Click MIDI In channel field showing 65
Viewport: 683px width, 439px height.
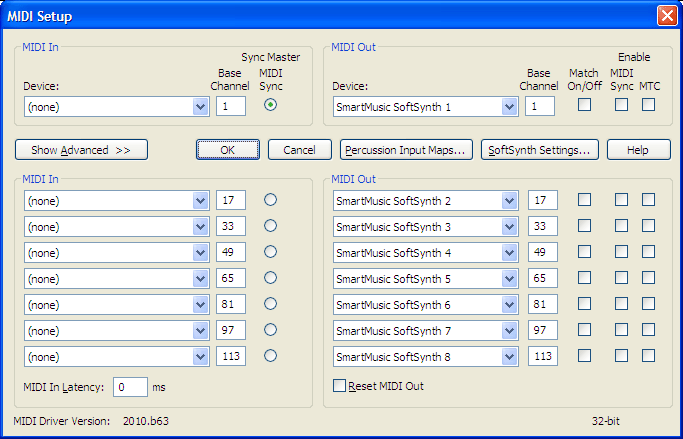[x=231, y=278]
